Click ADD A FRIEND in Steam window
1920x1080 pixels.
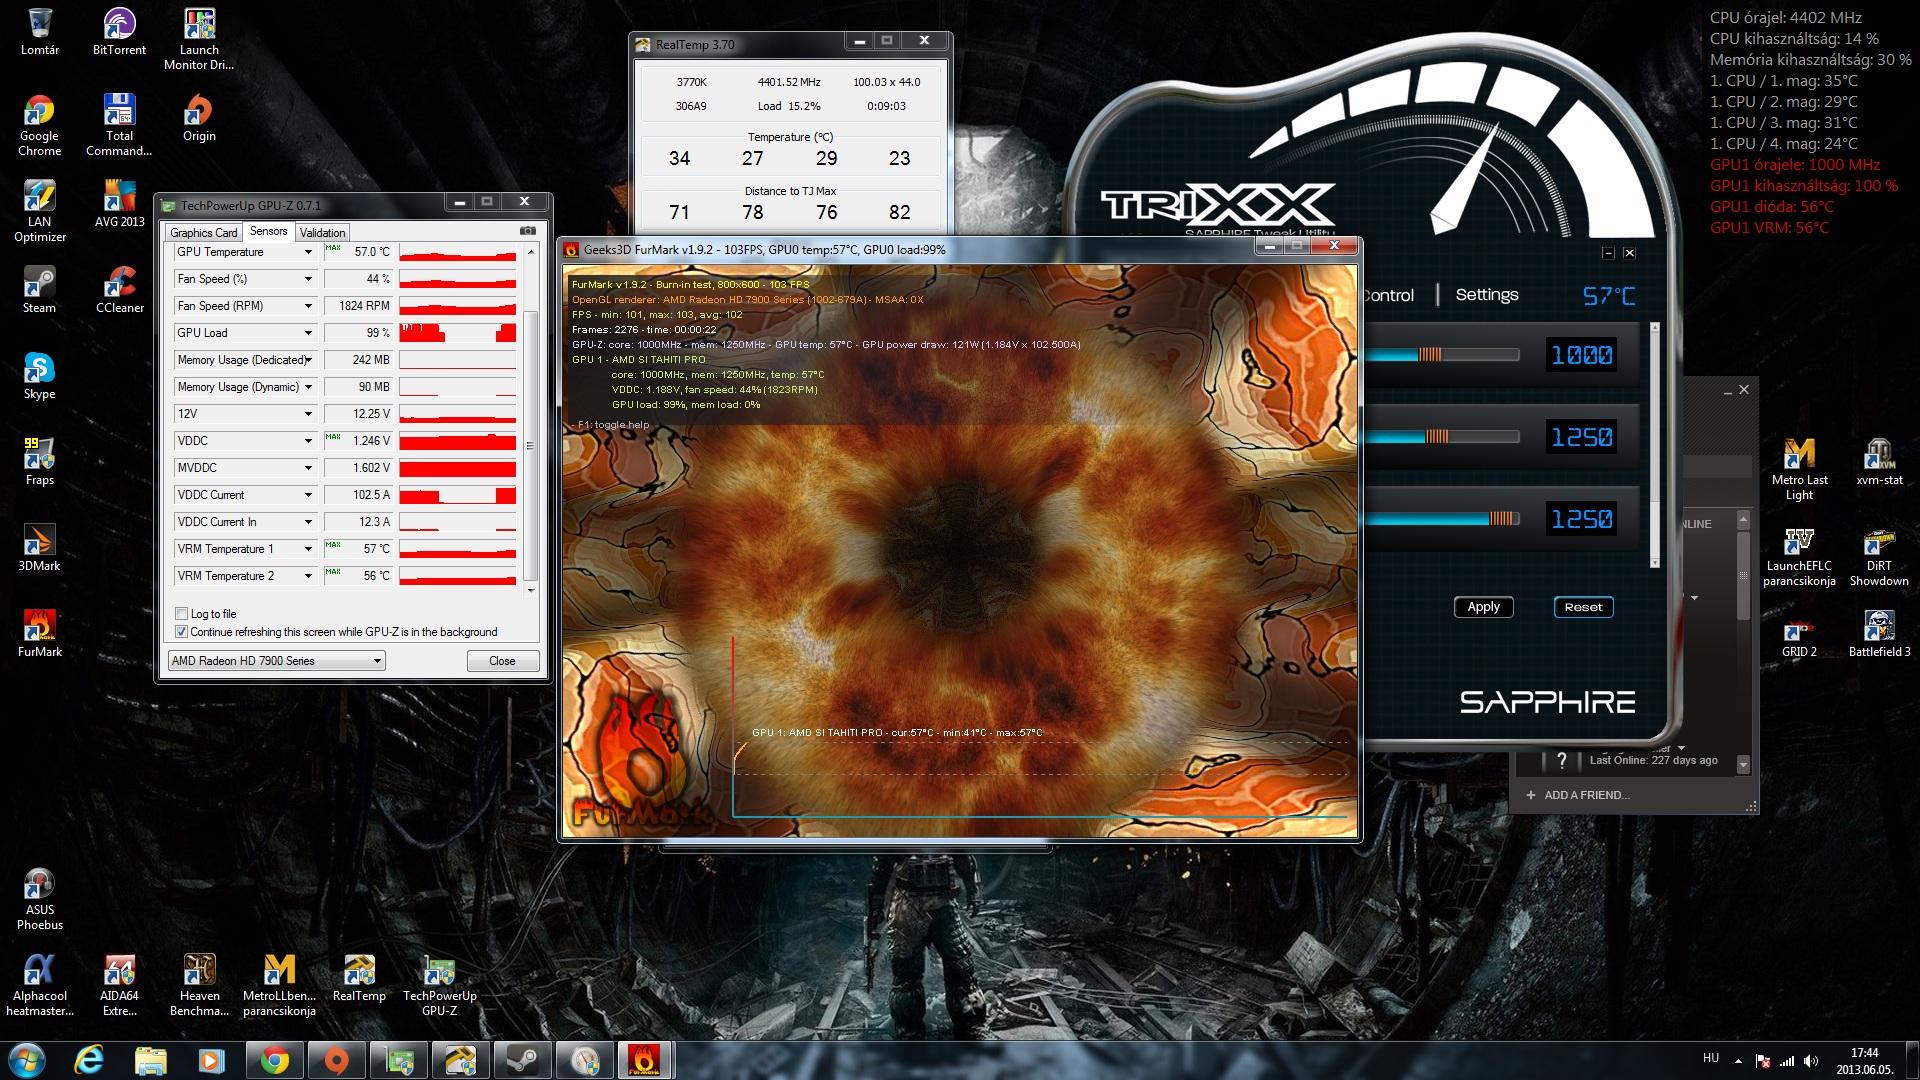click(x=1577, y=795)
